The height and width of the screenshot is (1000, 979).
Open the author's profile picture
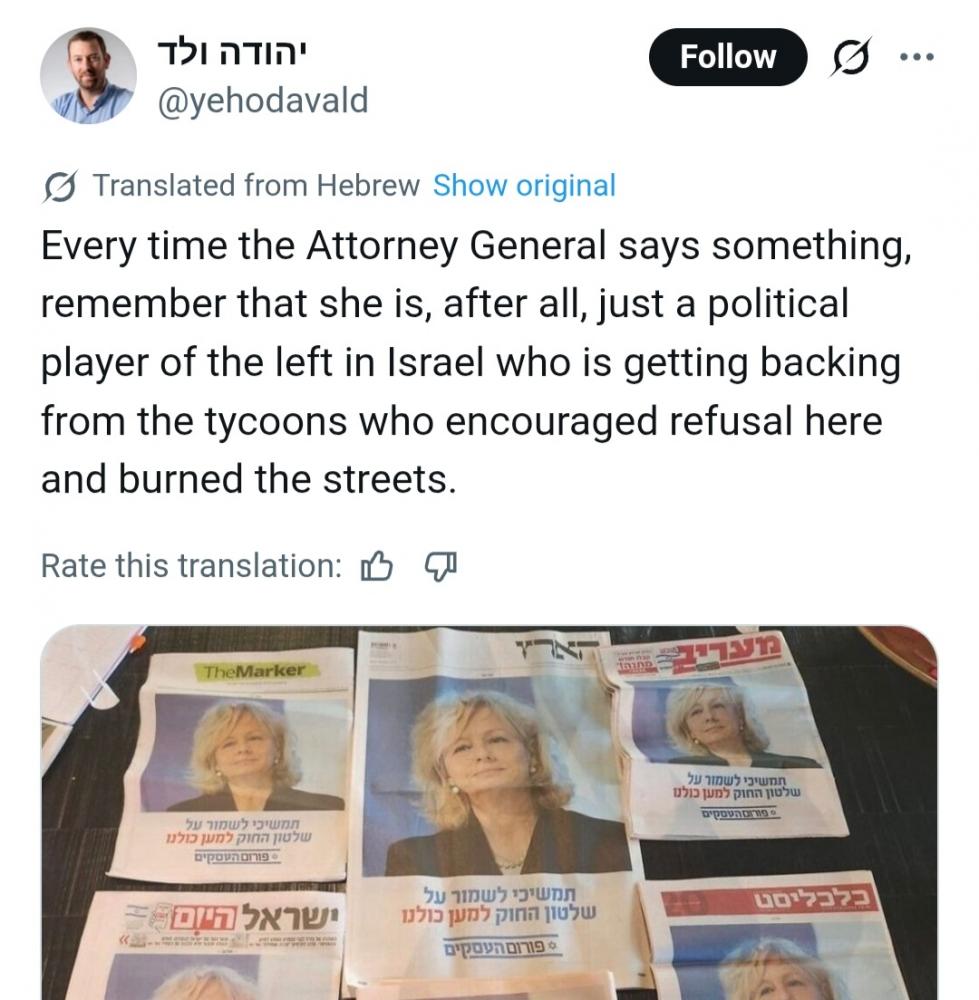88,75
